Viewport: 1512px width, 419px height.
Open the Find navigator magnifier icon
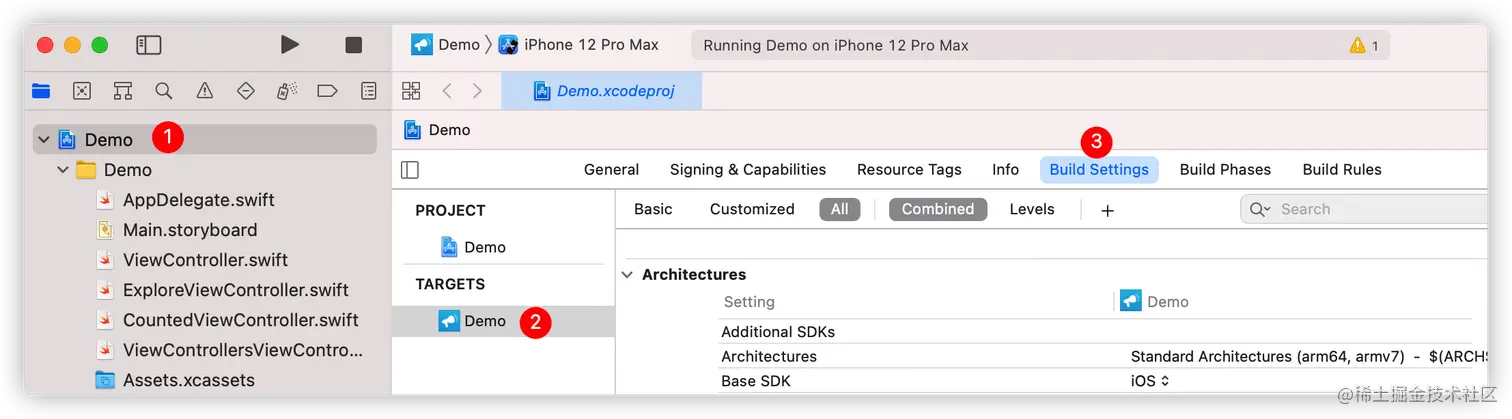(164, 91)
